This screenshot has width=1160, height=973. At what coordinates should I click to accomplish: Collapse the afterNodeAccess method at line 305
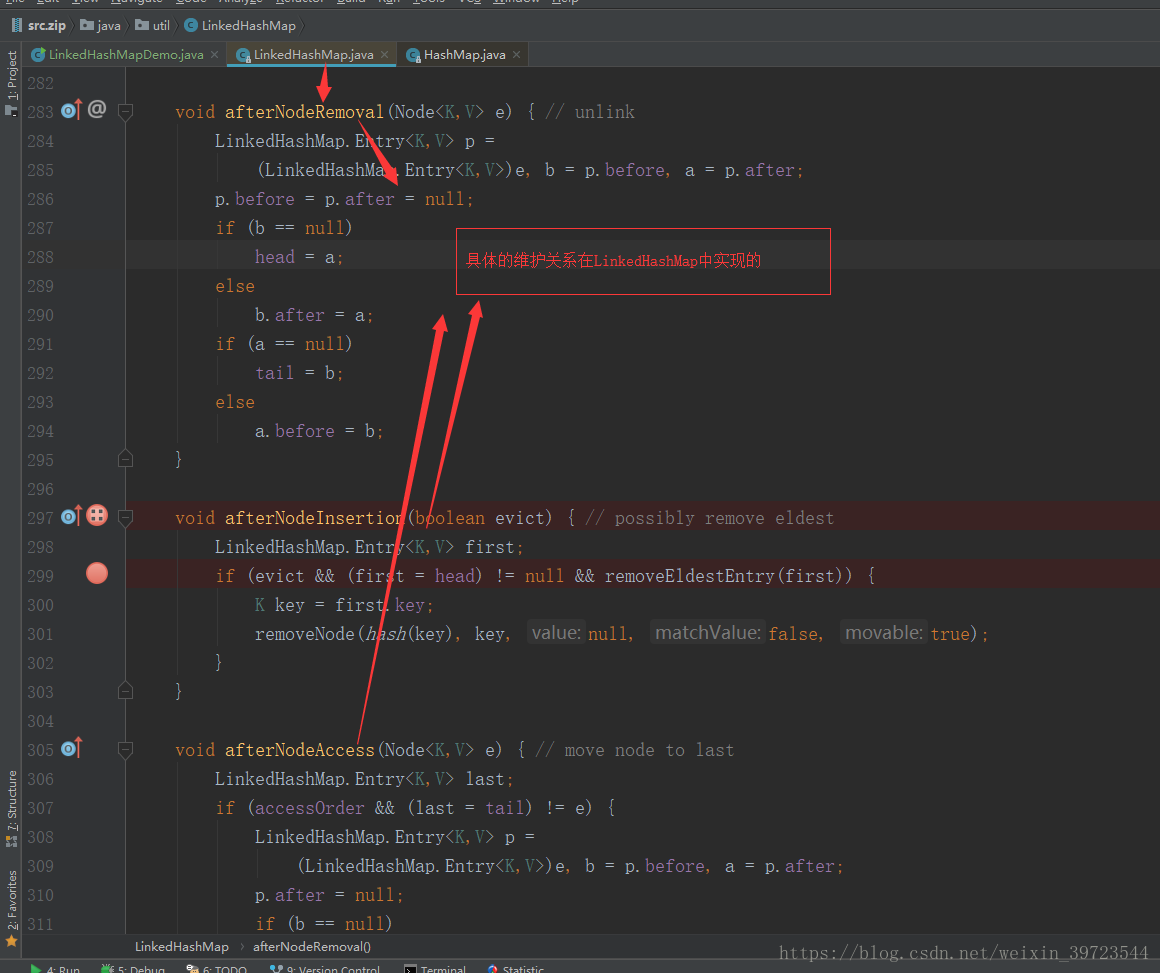point(126,750)
